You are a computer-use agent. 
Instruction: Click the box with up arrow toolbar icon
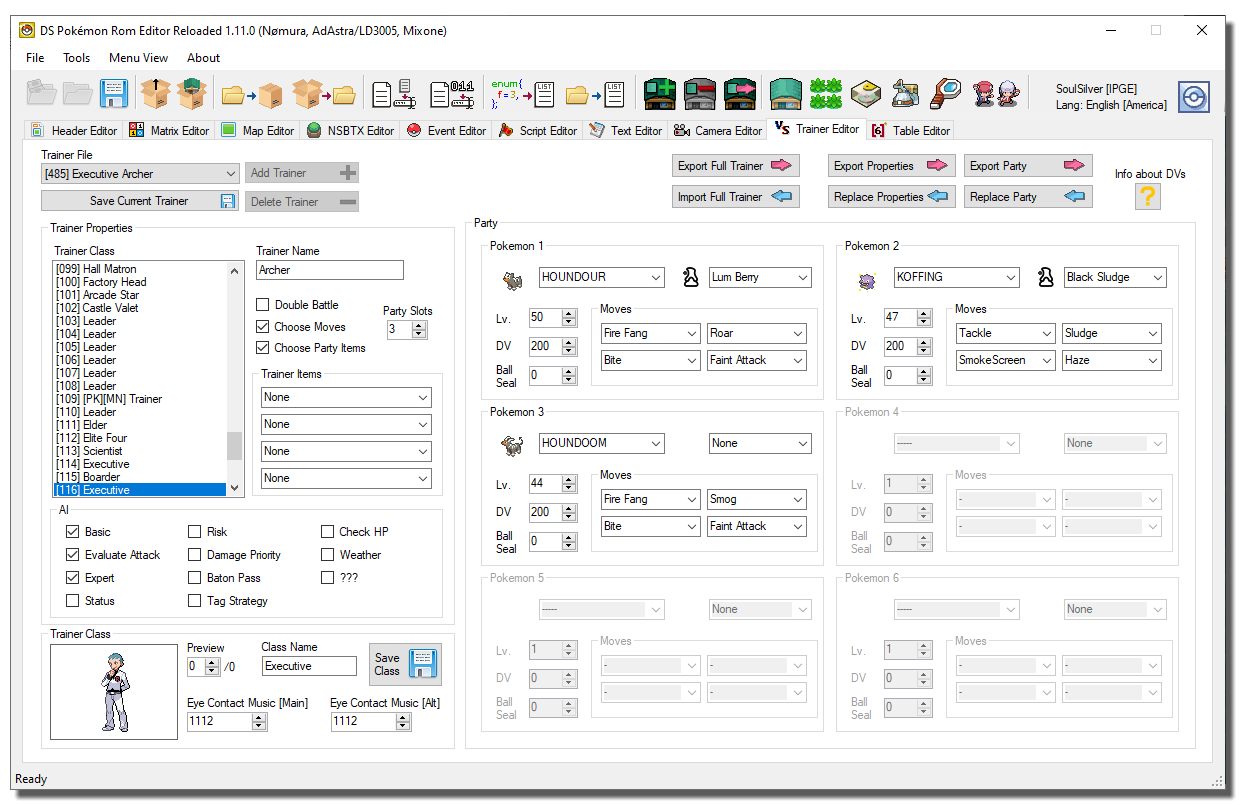155,94
